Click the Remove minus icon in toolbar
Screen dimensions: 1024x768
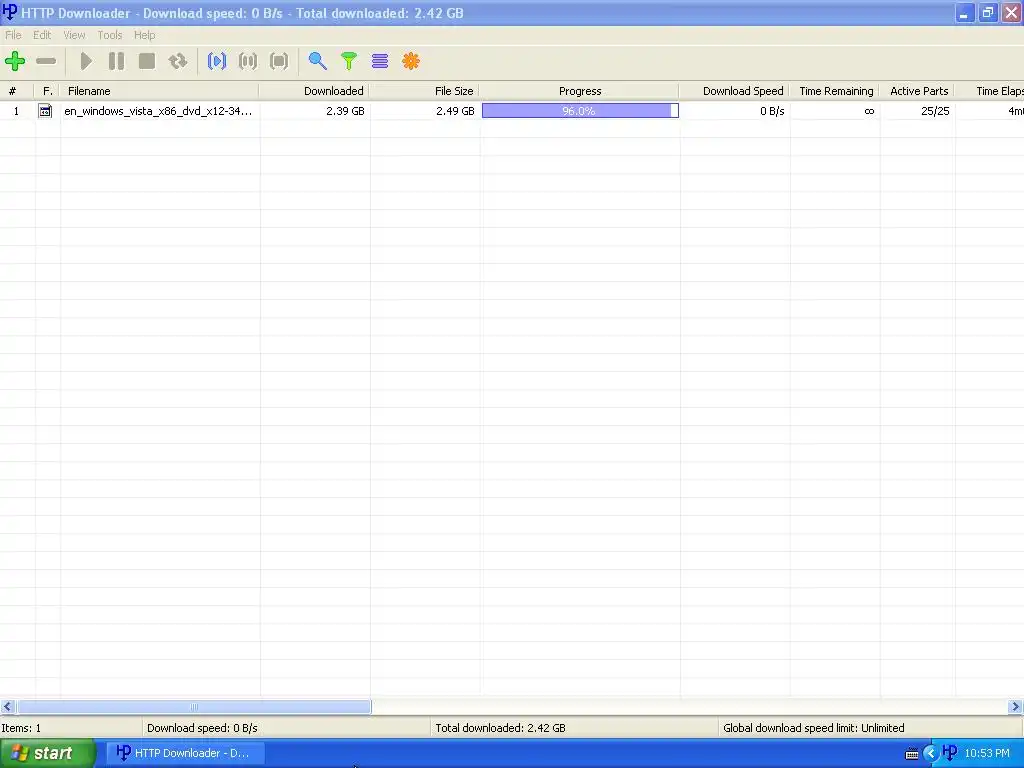46,61
